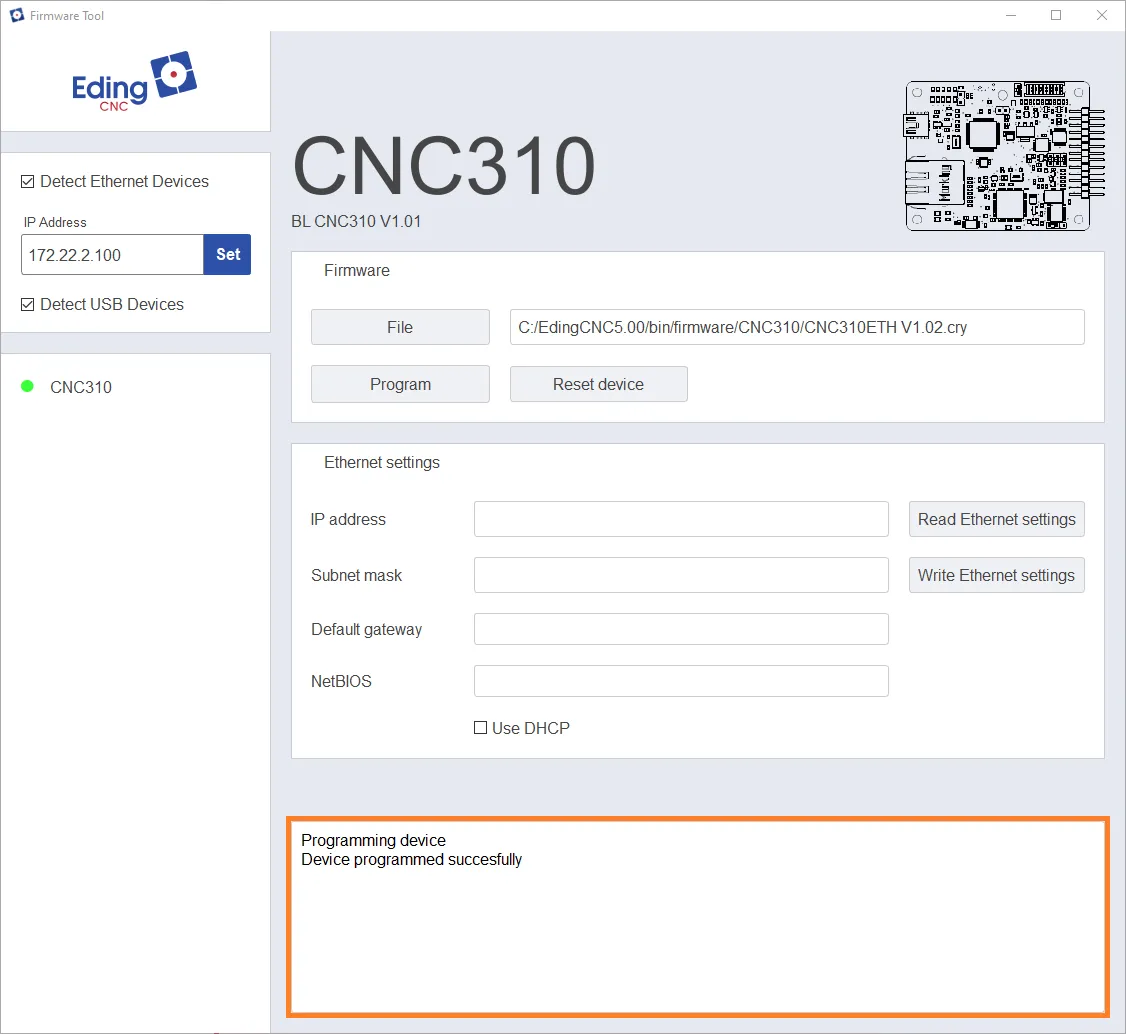
Task: Click the green CNC310 status indicator
Action: point(27,386)
